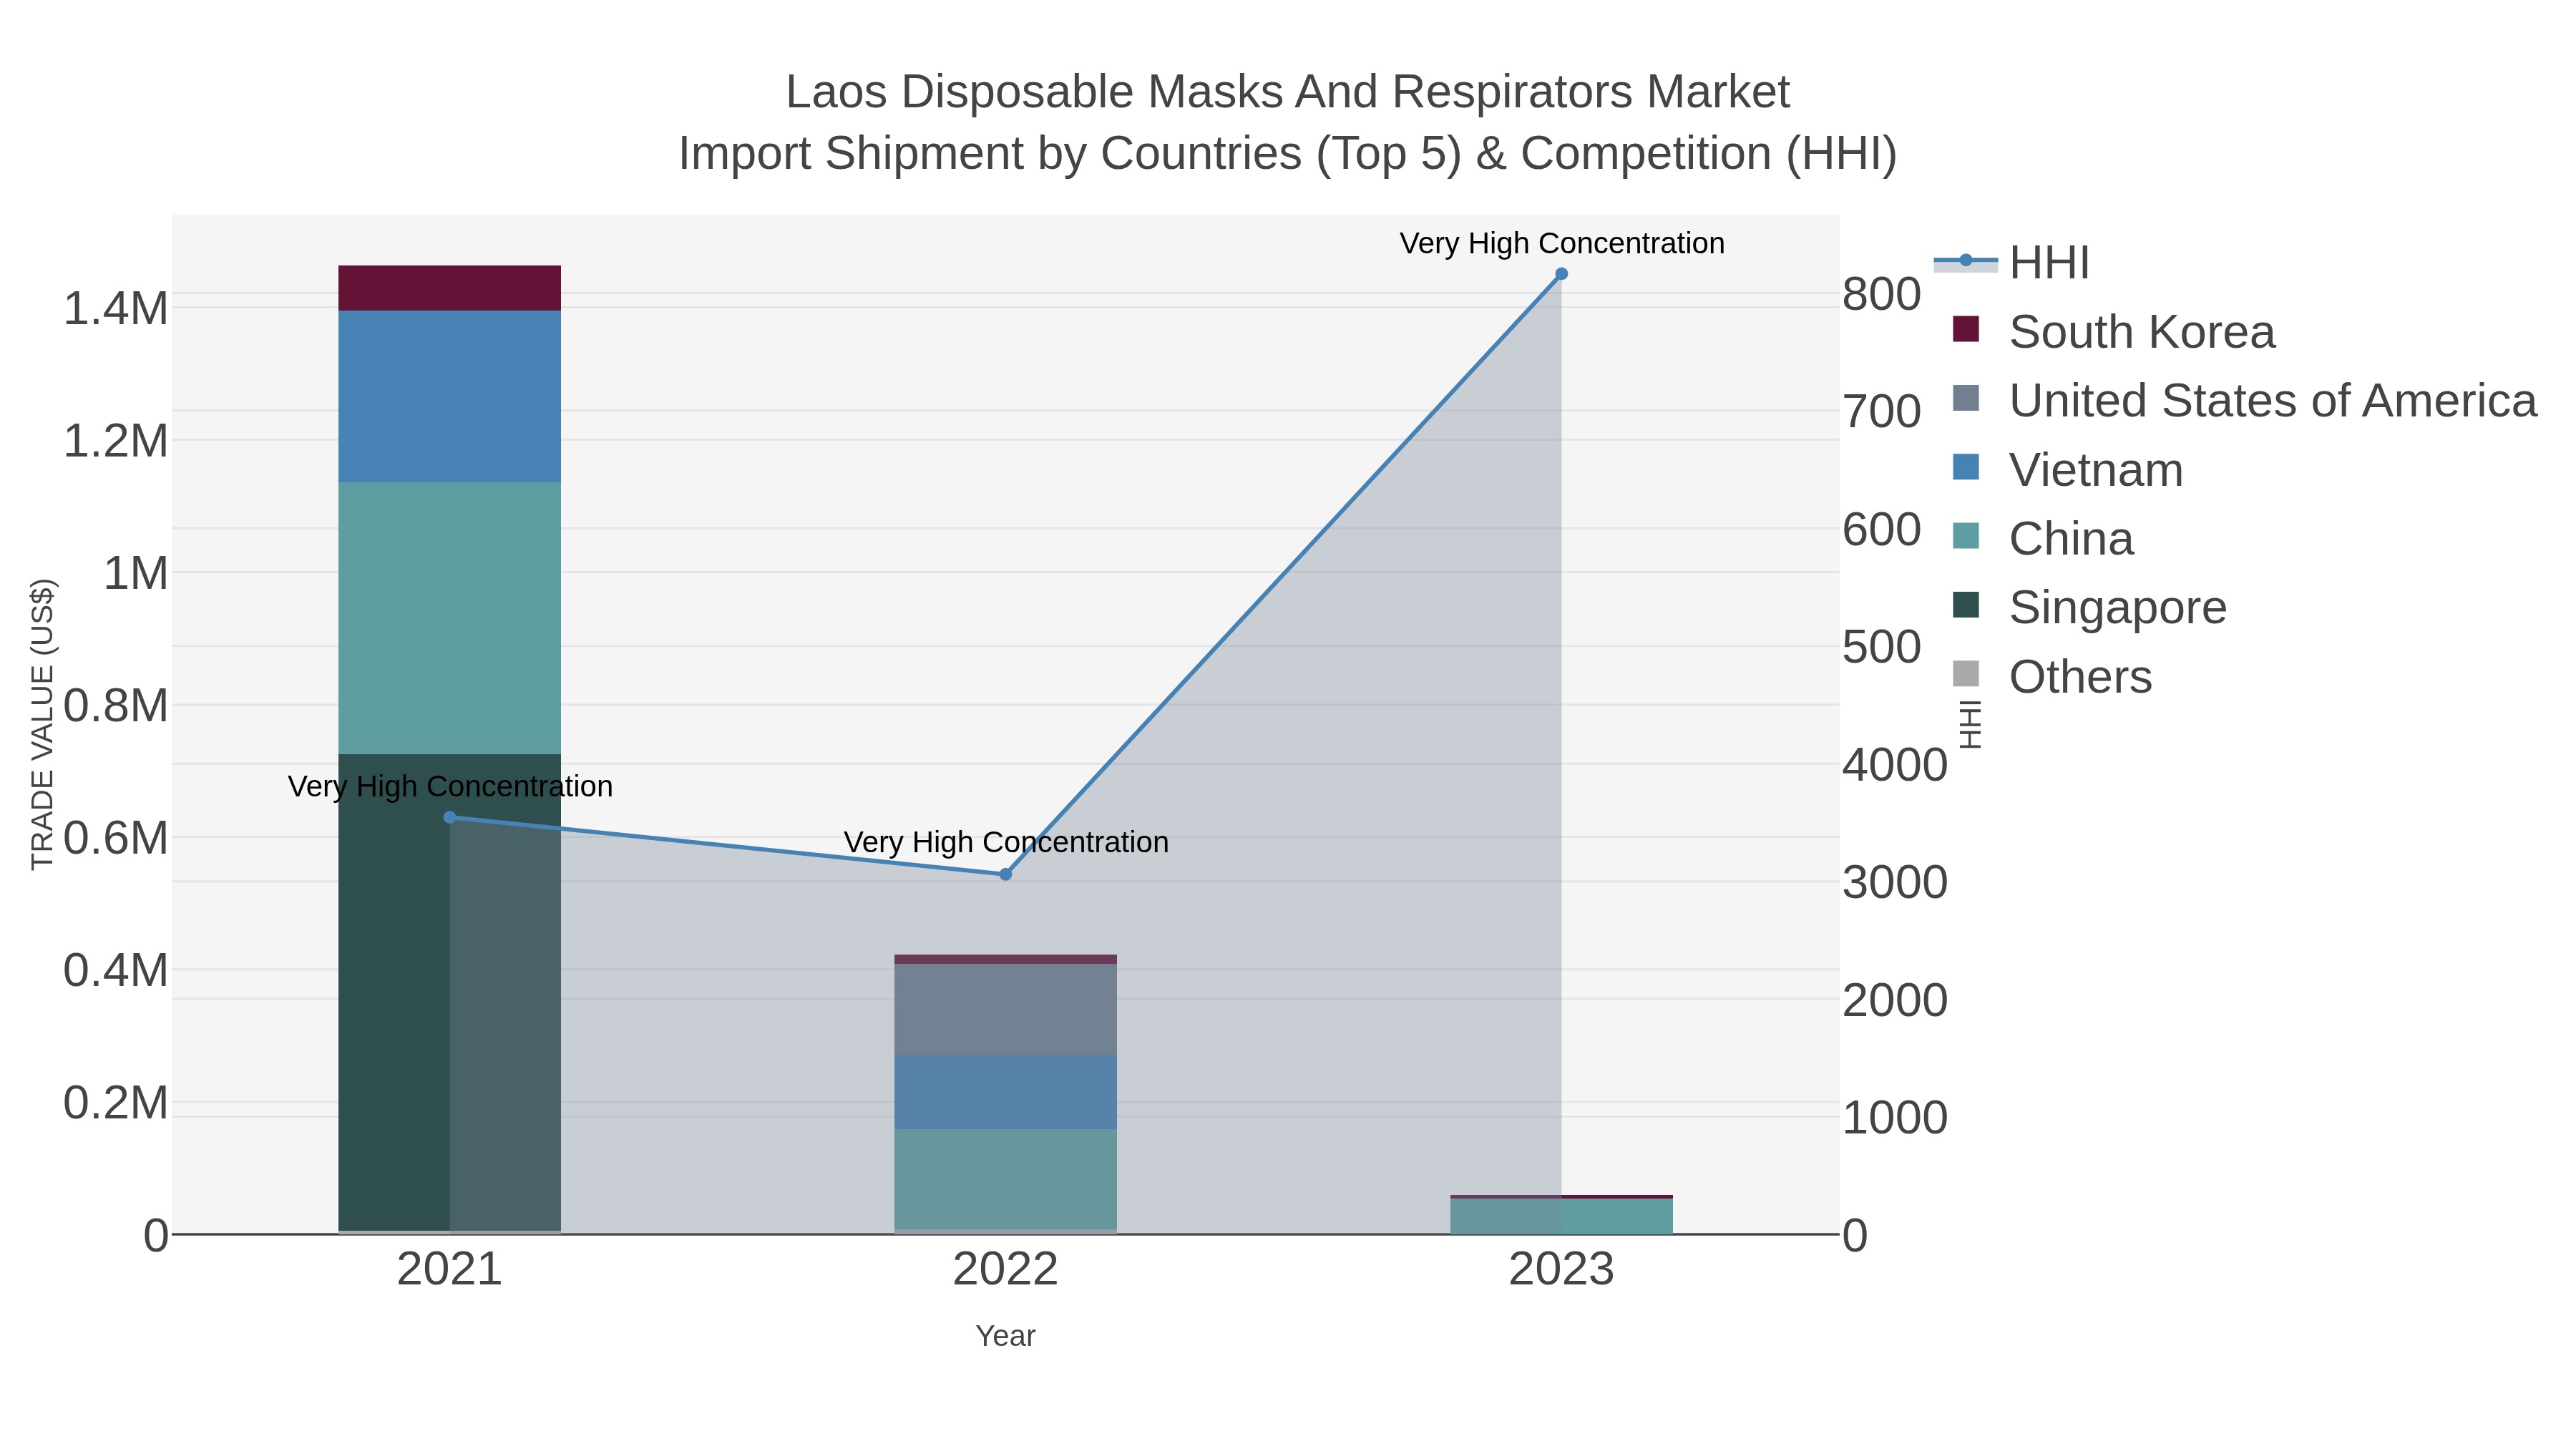The image size is (2576, 1449).
Task: Toggle Others legend entry
Action: [2051, 676]
